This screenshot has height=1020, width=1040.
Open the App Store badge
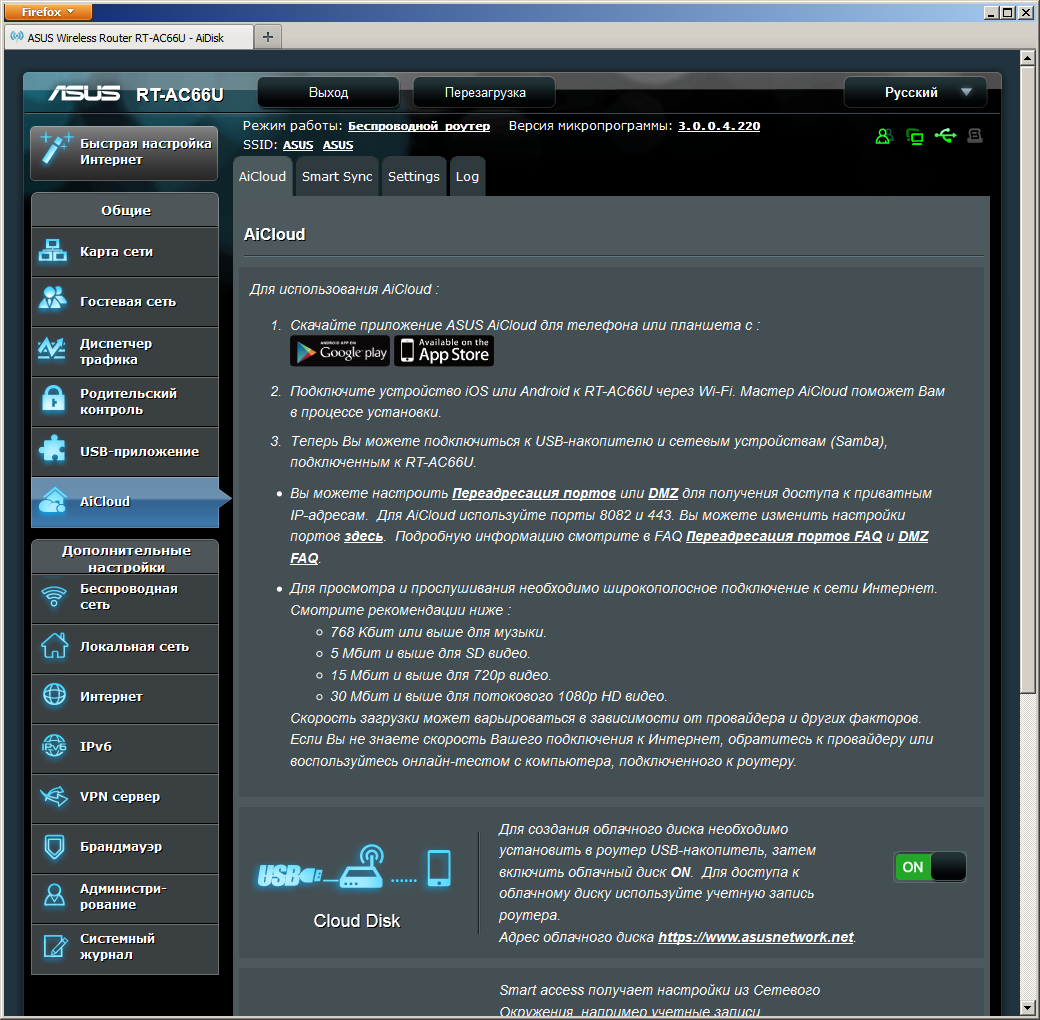coord(444,351)
